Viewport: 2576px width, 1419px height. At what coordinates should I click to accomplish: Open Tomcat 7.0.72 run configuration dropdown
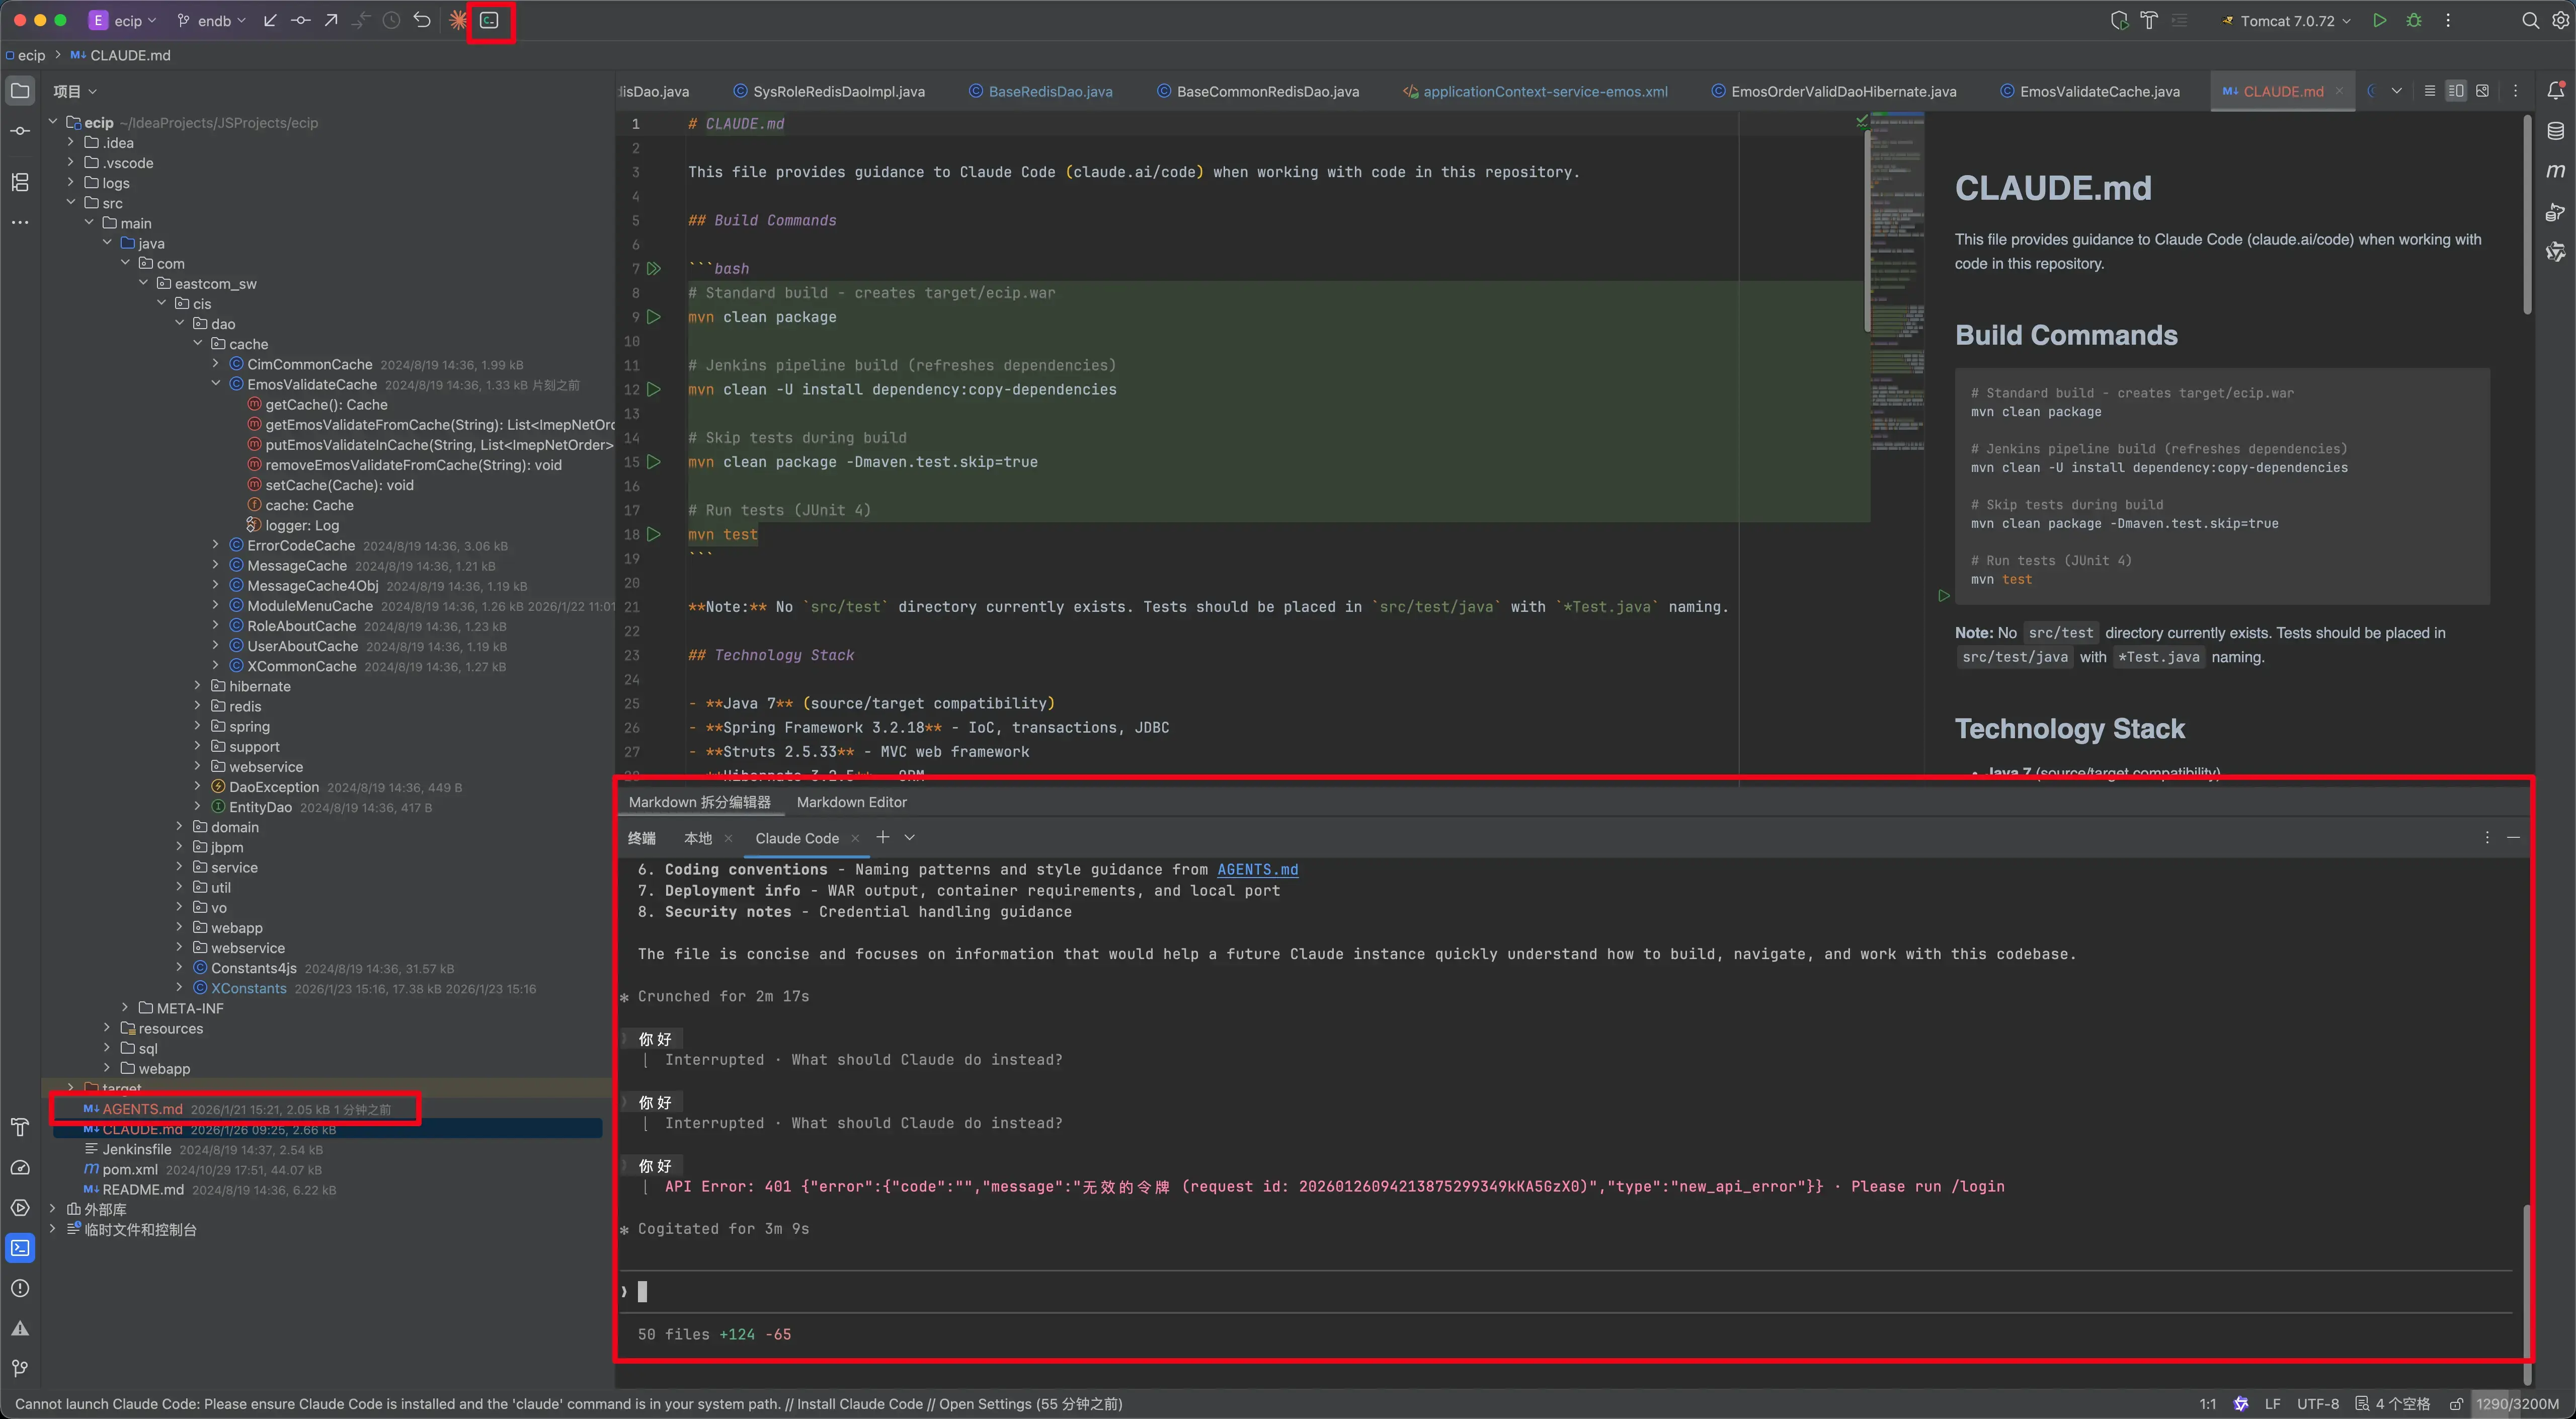tap(2286, 20)
